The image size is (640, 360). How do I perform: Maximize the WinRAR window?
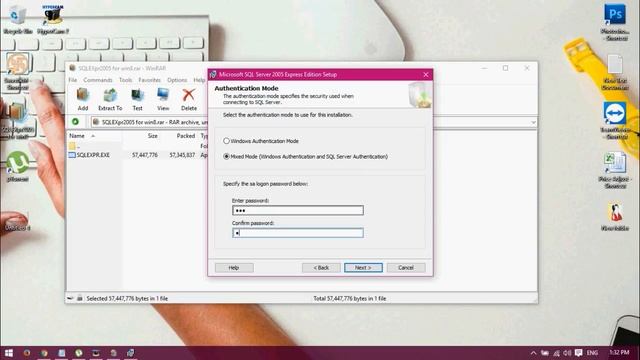pyautogui.click(x=505, y=68)
